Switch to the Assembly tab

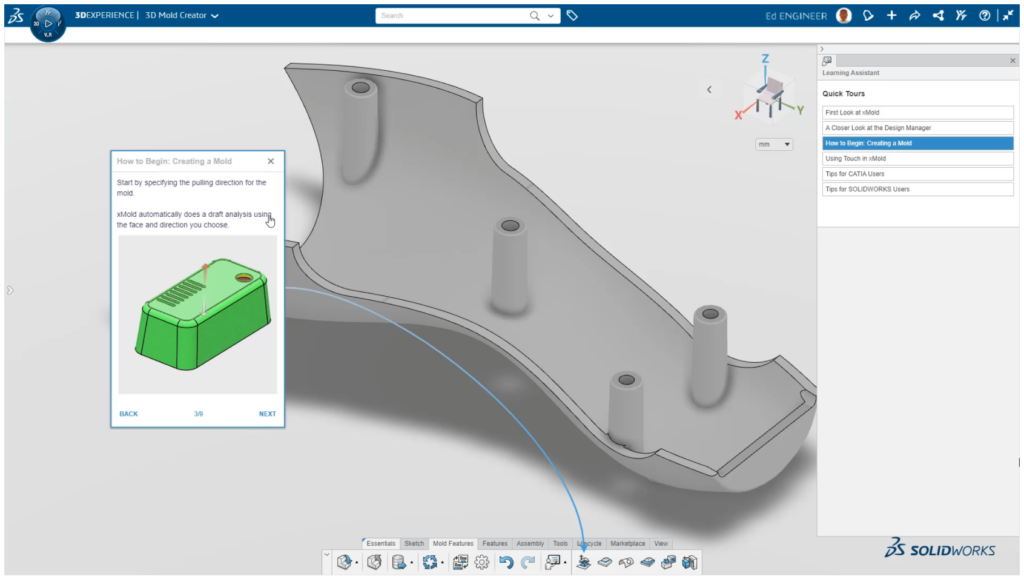tap(531, 543)
